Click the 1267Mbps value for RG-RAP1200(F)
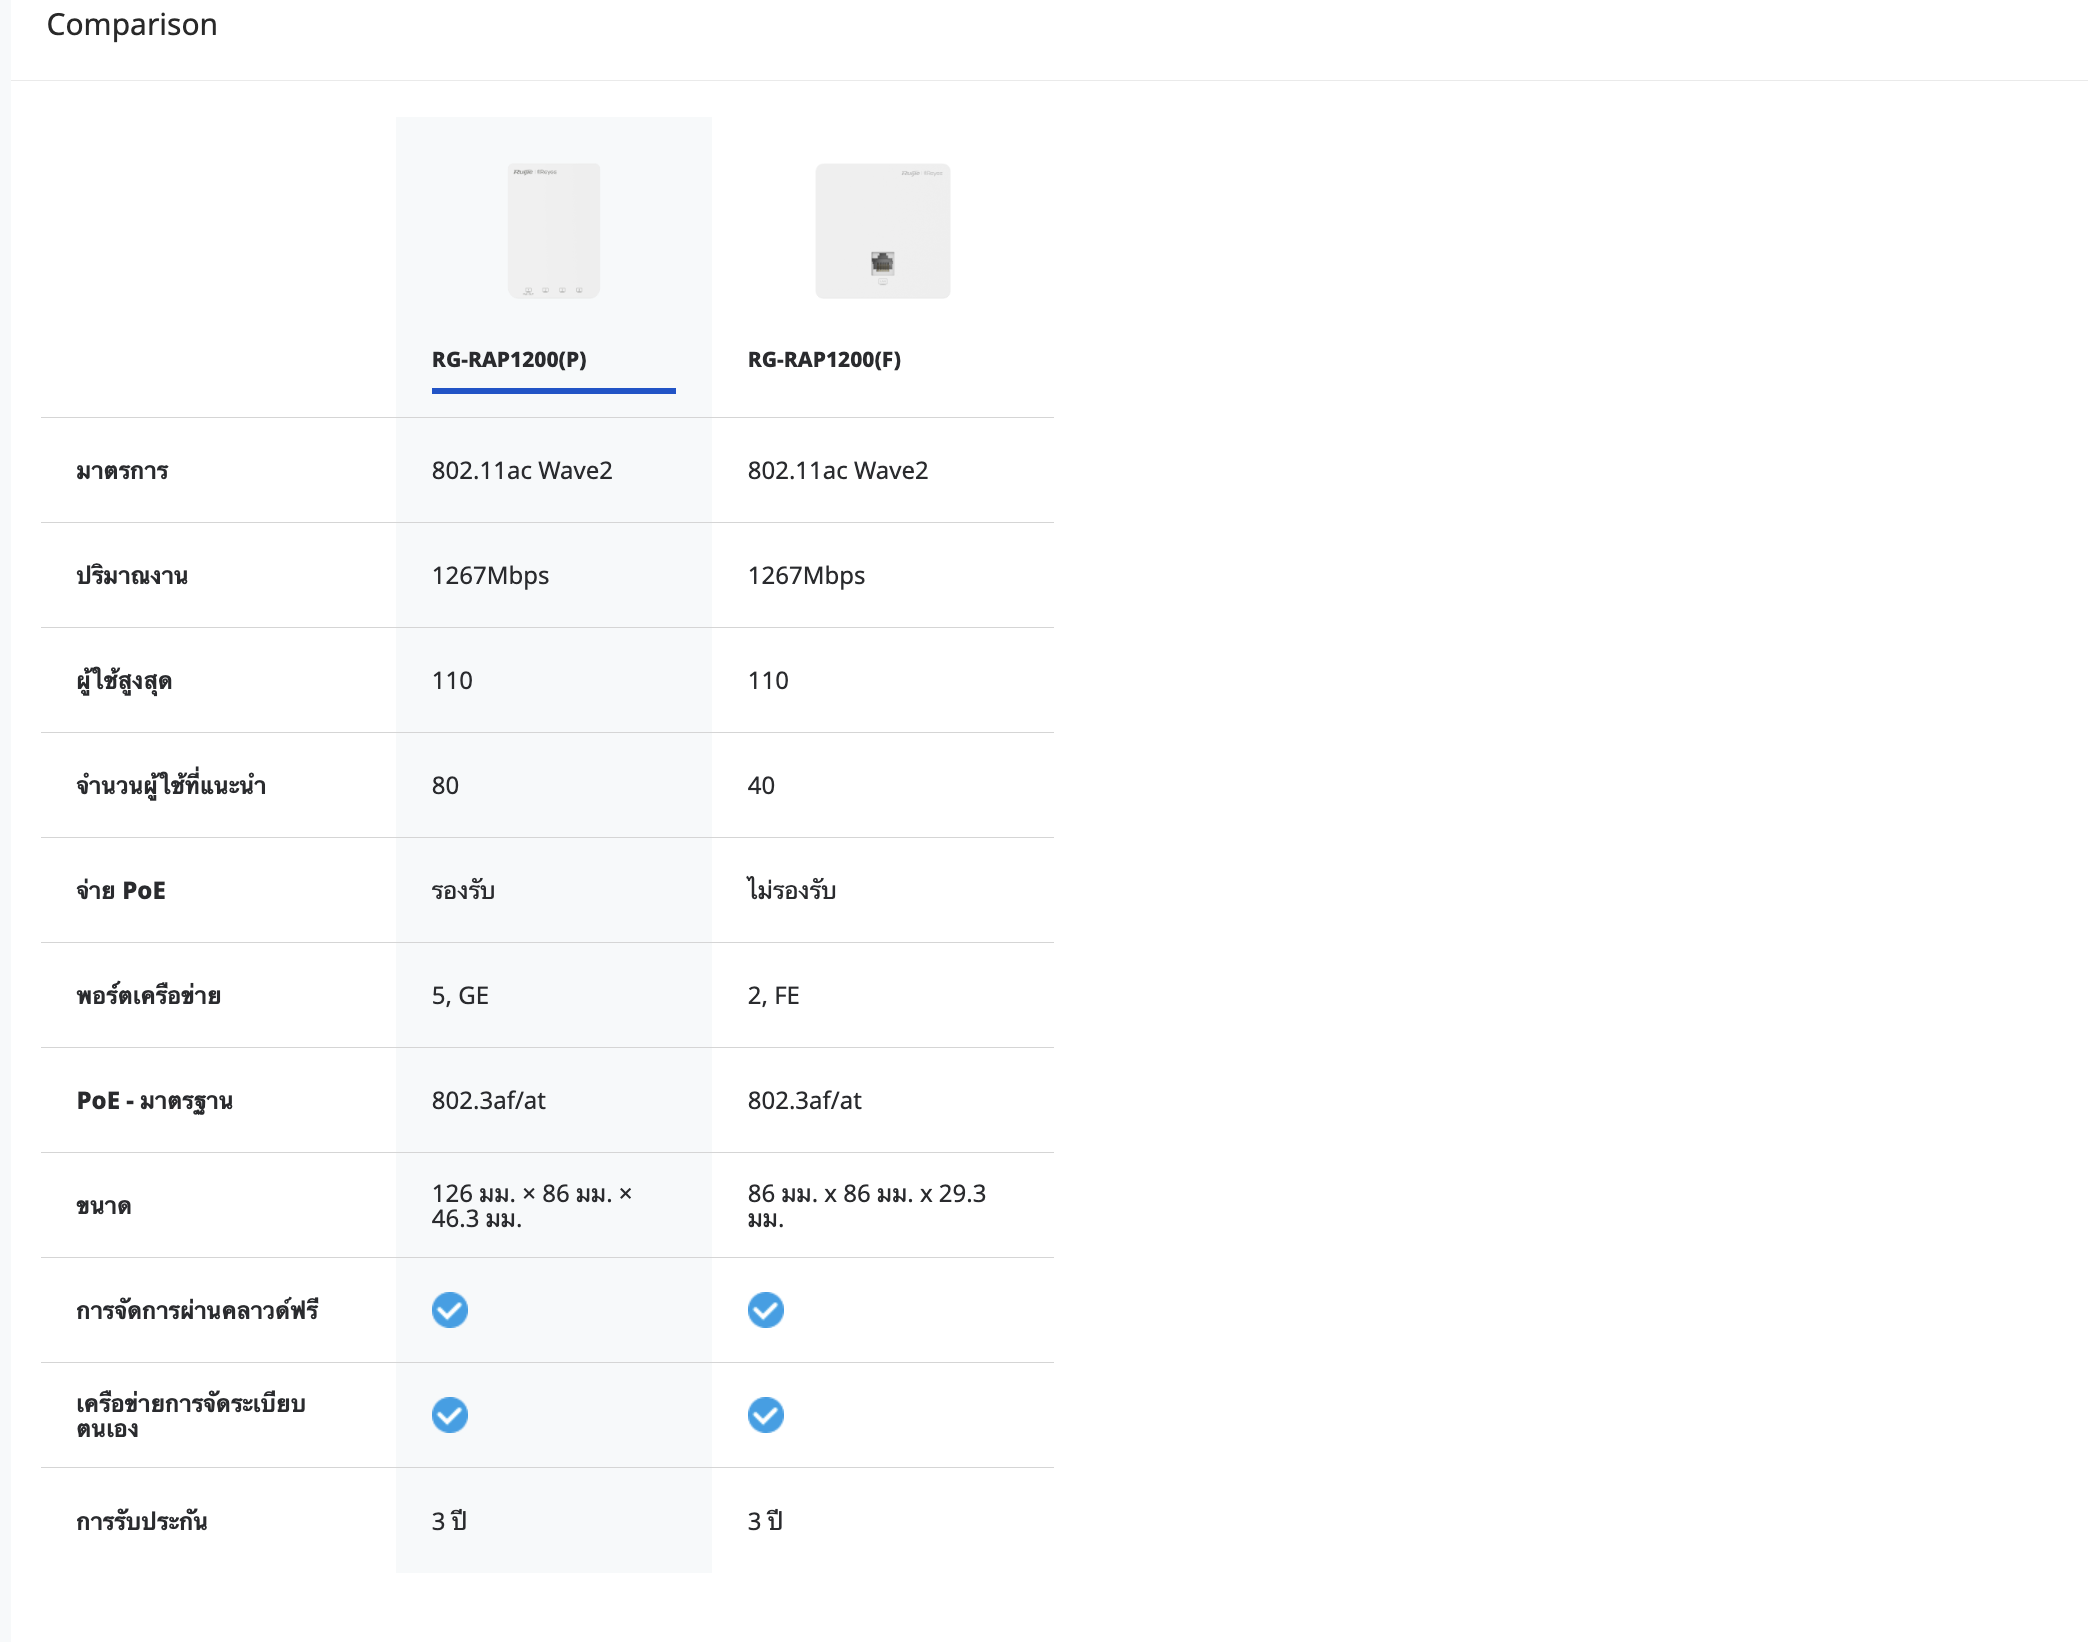The width and height of the screenshot is (2088, 1642). (x=806, y=575)
